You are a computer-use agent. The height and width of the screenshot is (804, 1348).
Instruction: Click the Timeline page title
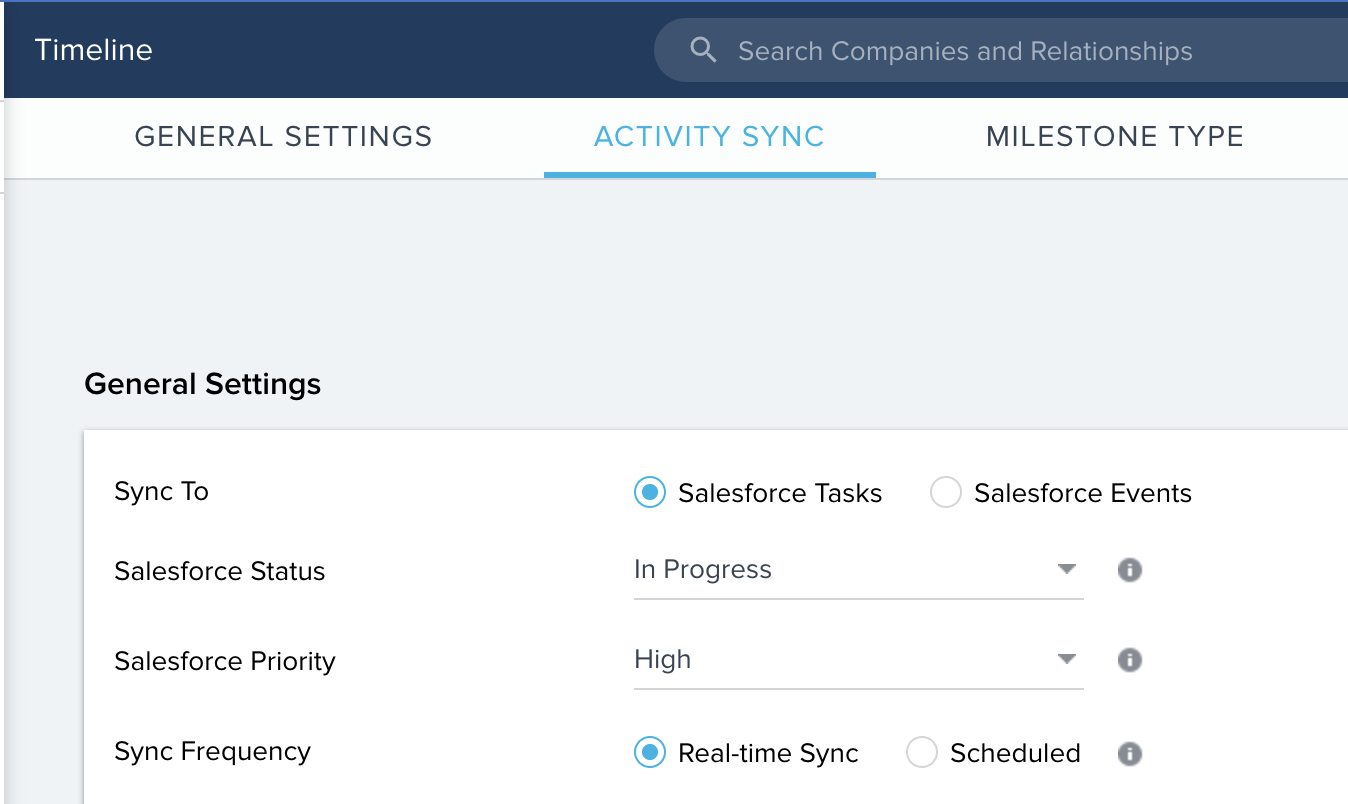(x=94, y=50)
